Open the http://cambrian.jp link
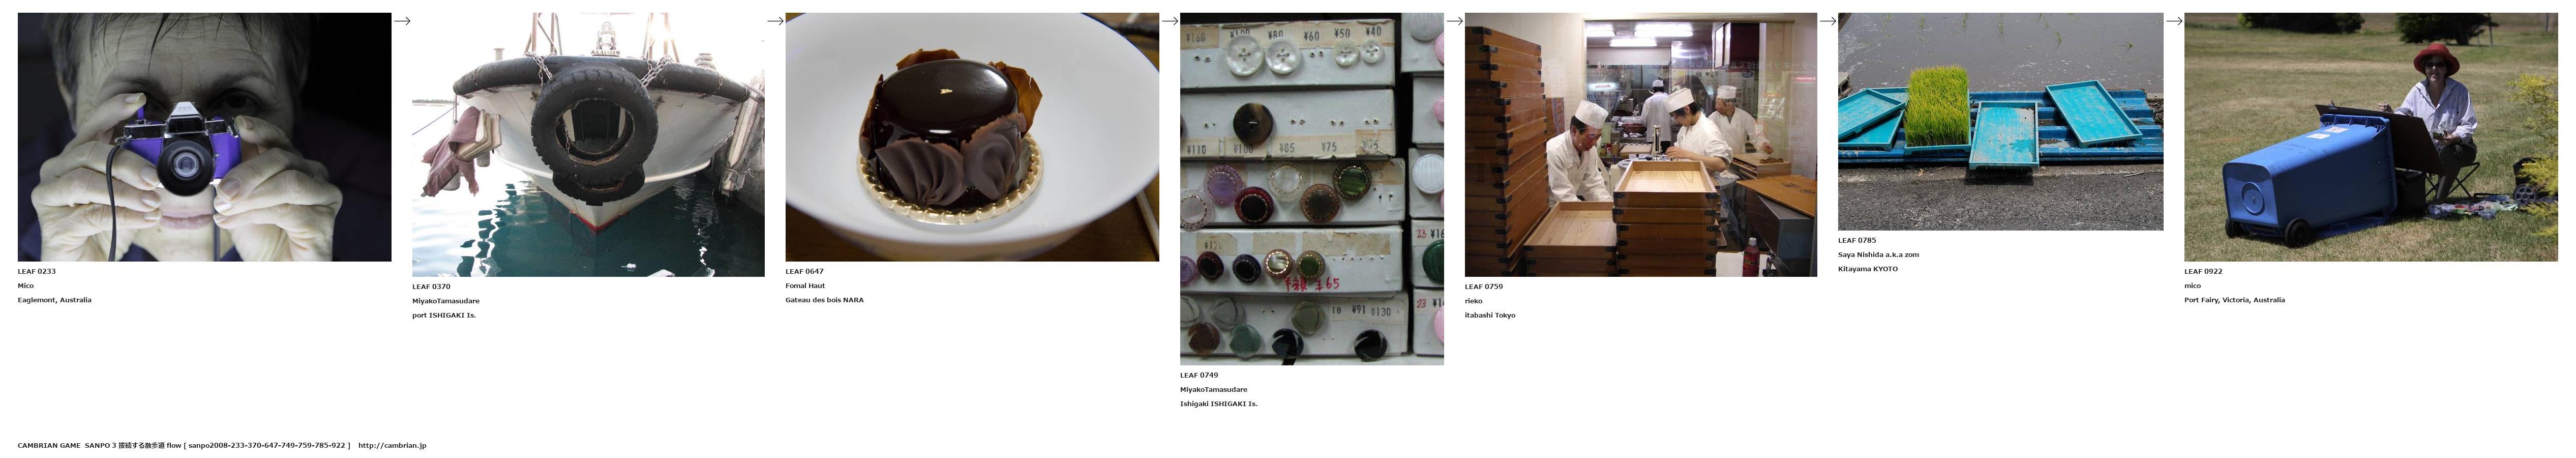The image size is (2576, 458). [392, 446]
